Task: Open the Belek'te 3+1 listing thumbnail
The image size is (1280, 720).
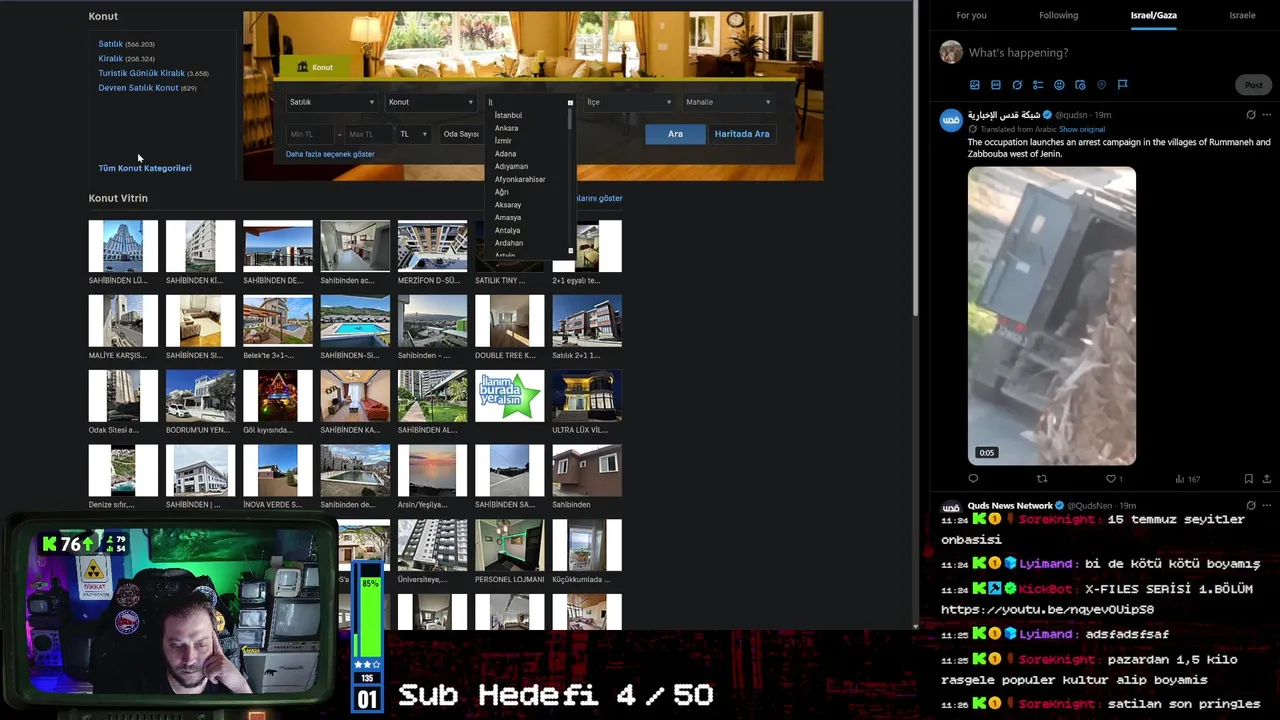Action: [277, 320]
